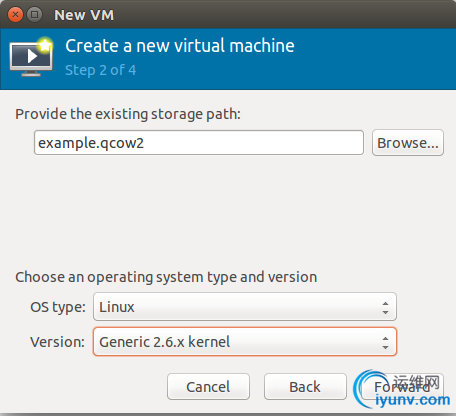Click the Version combo box arrows
456x416 pixels.
385,343
